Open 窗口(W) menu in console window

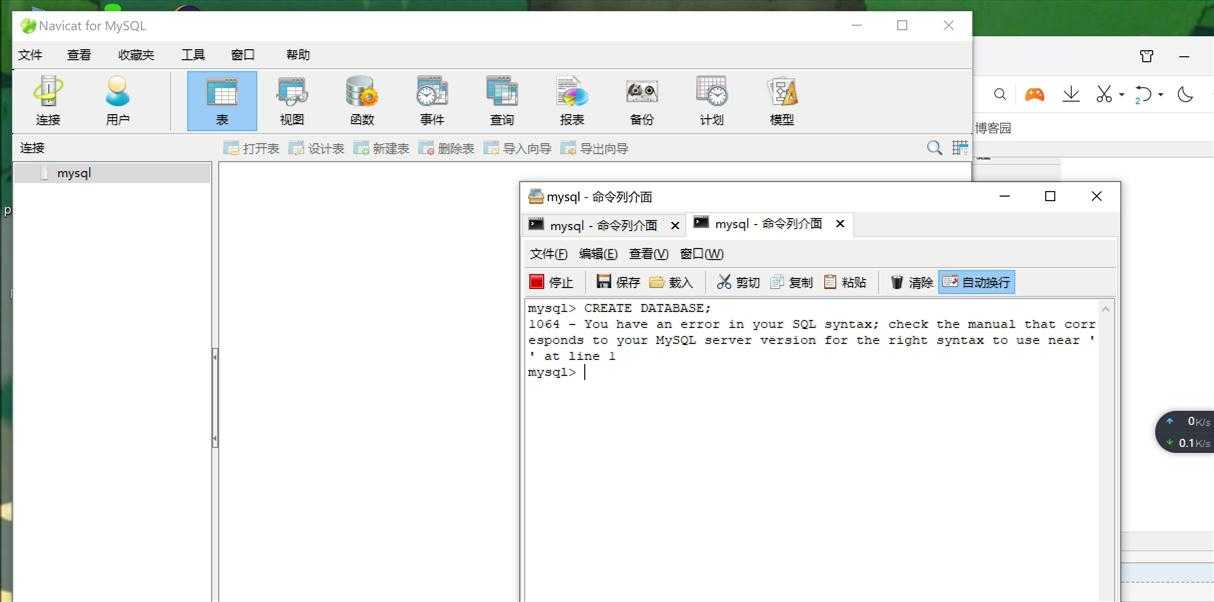click(x=701, y=254)
